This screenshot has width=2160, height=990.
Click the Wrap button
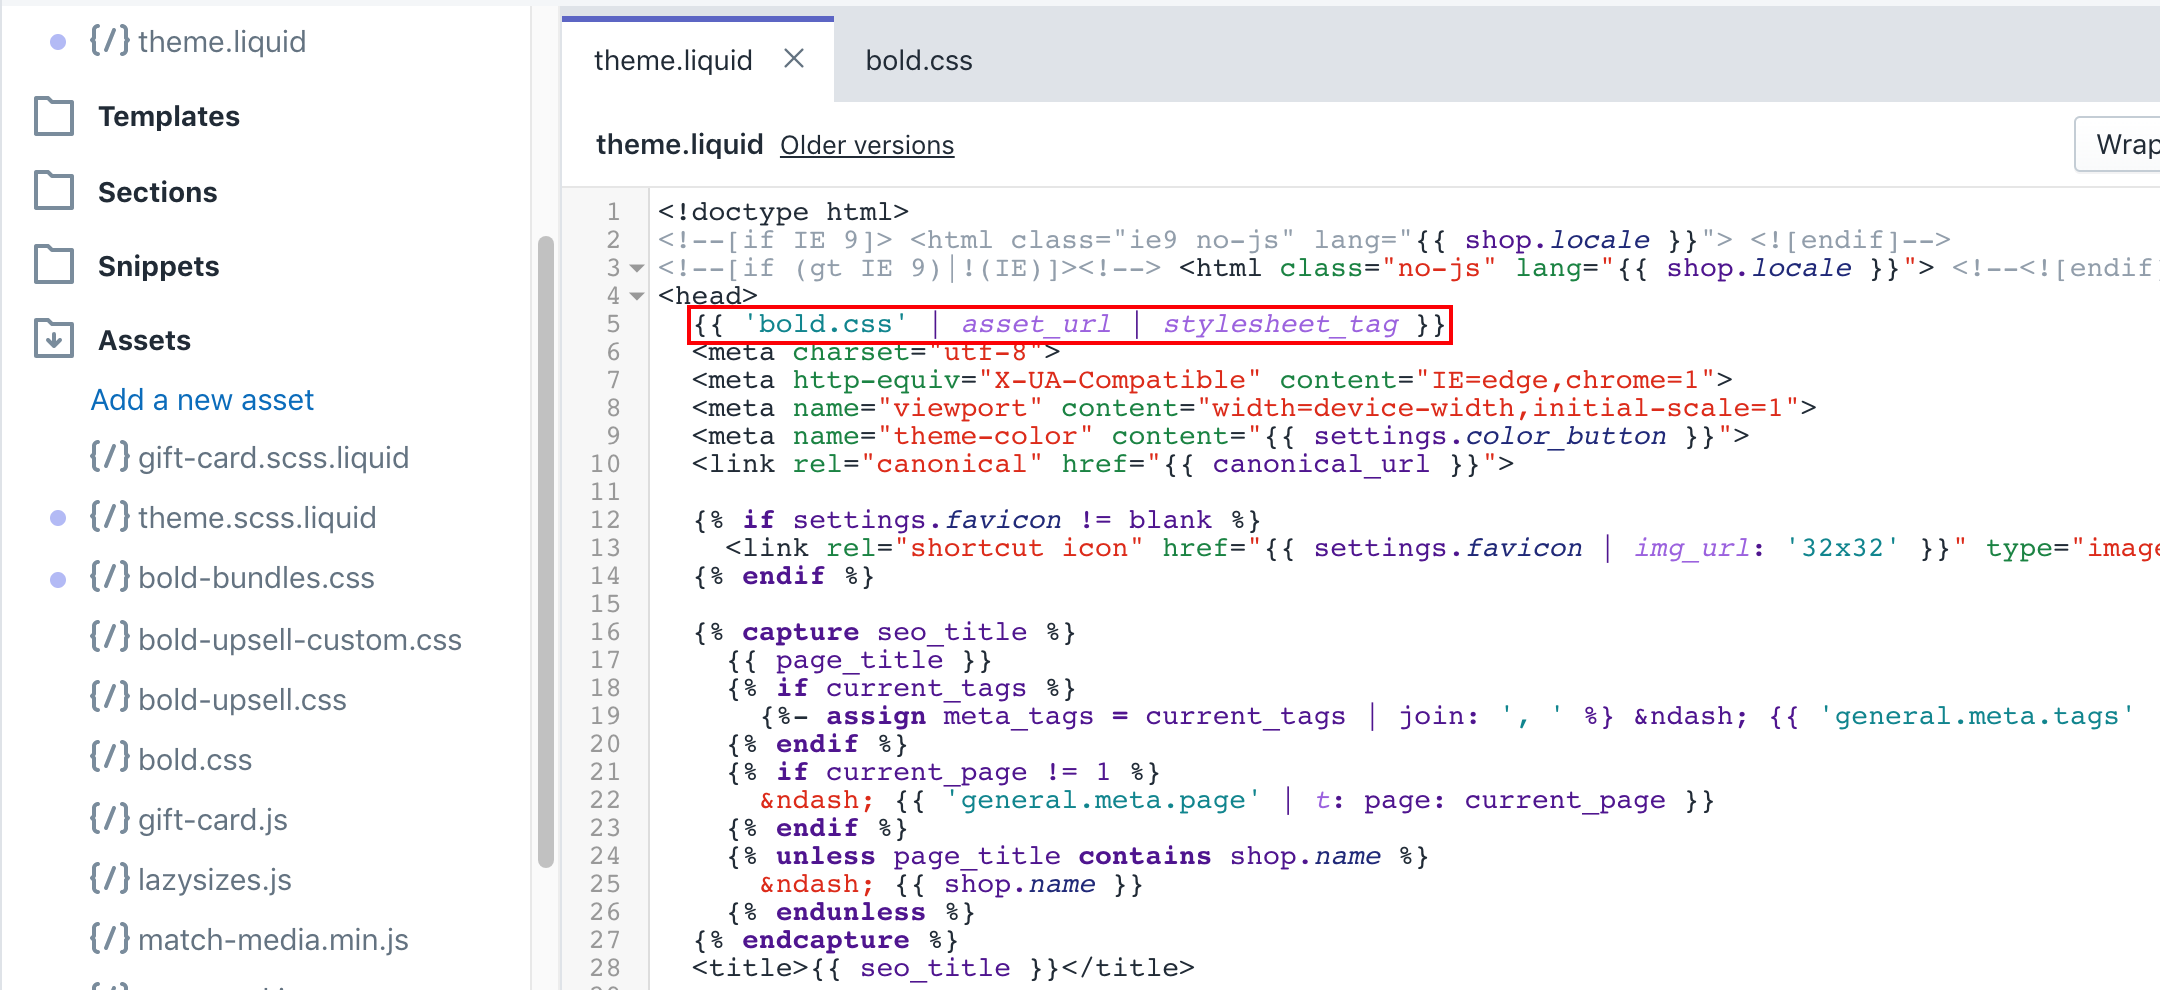[2118, 145]
